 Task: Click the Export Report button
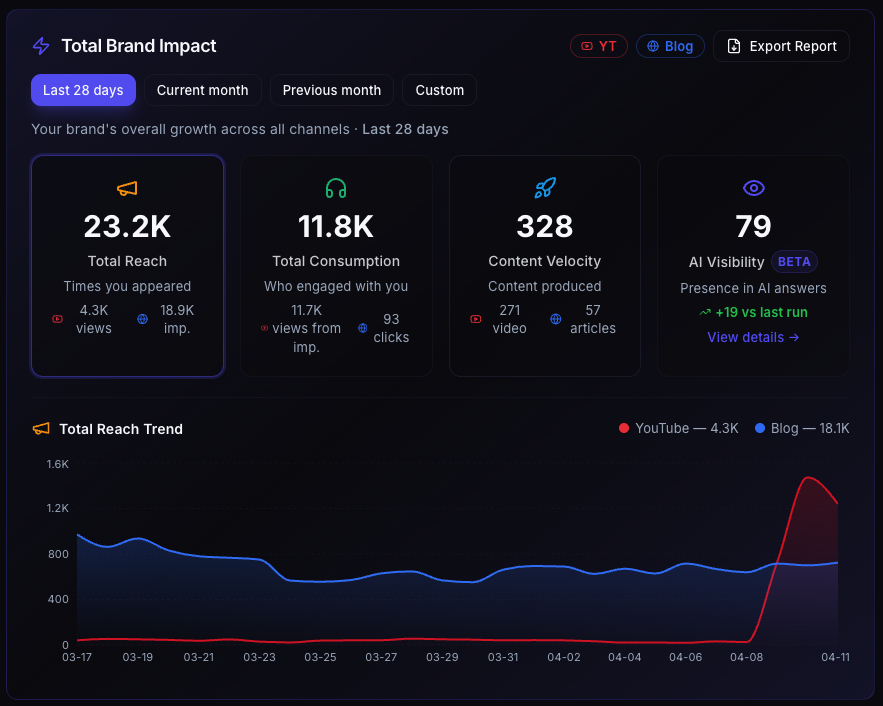pos(781,45)
